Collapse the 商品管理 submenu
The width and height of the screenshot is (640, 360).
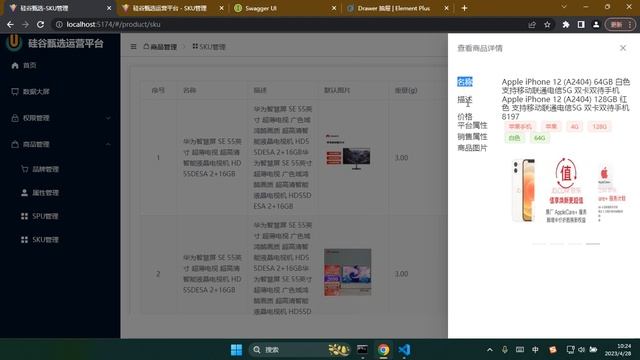[x=60, y=144]
